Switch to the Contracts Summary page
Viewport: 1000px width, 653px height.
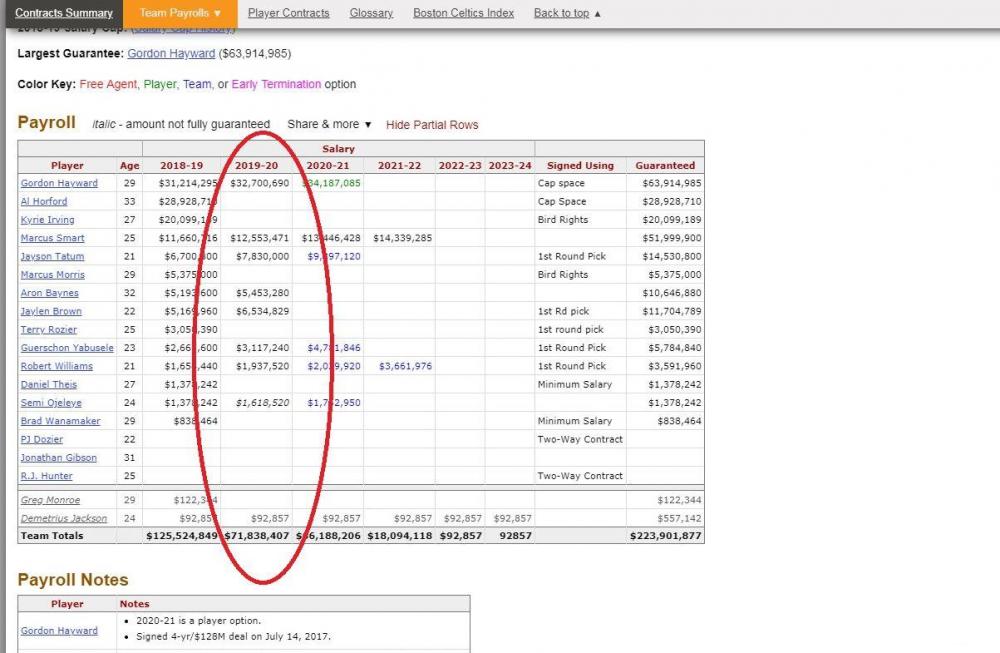click(63, 13)
